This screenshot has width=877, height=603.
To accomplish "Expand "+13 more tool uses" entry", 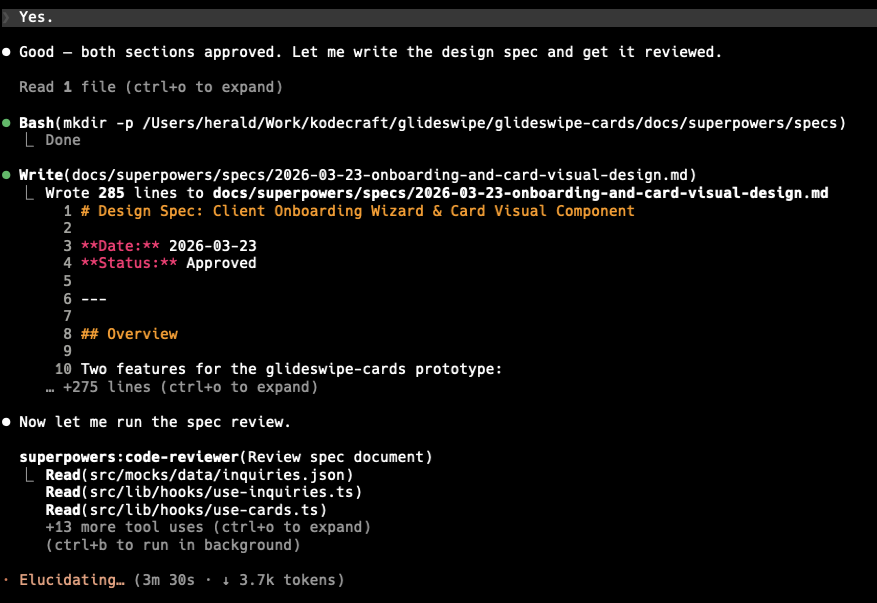I will 208,527.
